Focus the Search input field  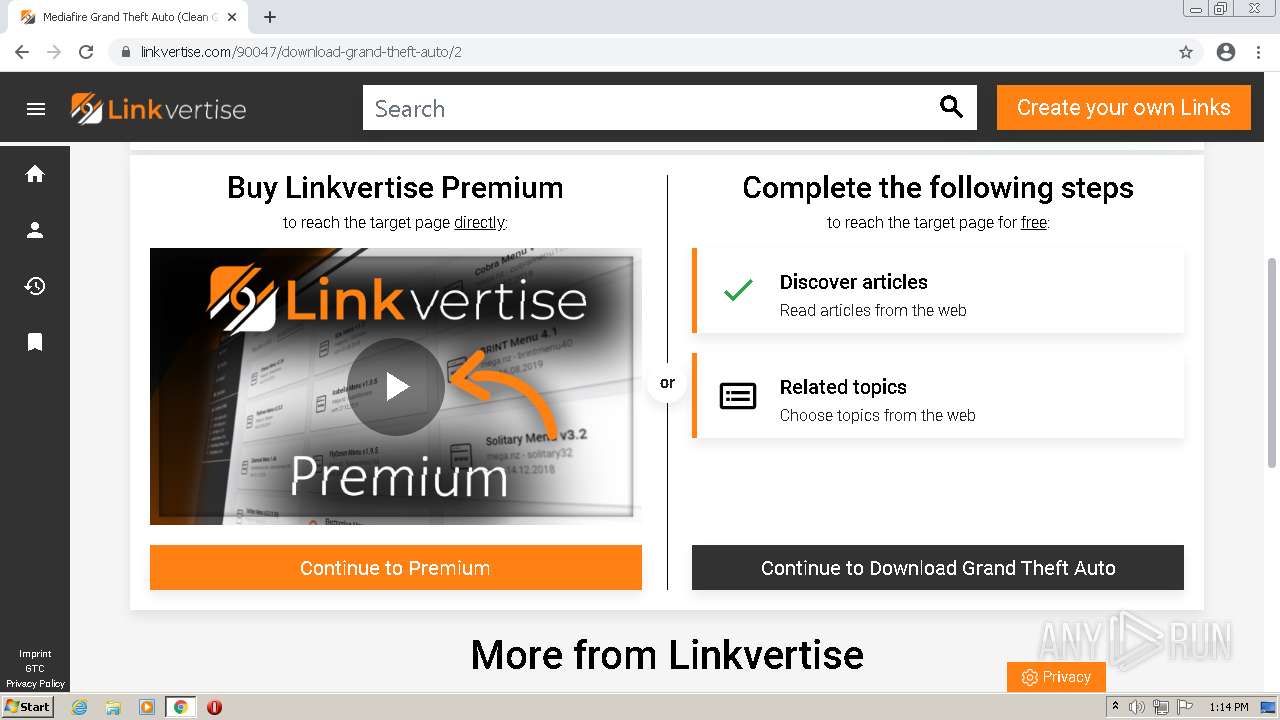[x=650, y=108]
